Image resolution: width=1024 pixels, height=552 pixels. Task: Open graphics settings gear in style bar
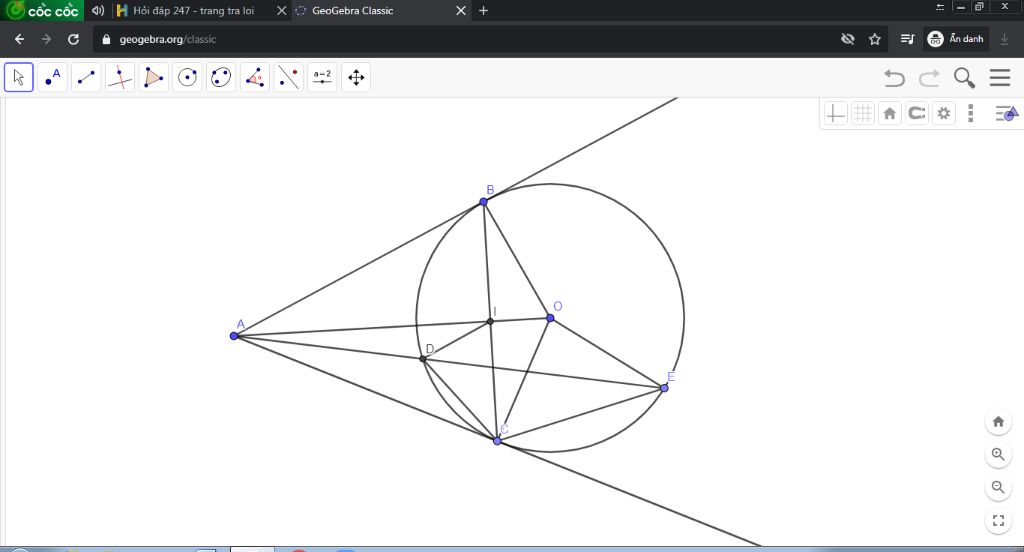(944, 114)
